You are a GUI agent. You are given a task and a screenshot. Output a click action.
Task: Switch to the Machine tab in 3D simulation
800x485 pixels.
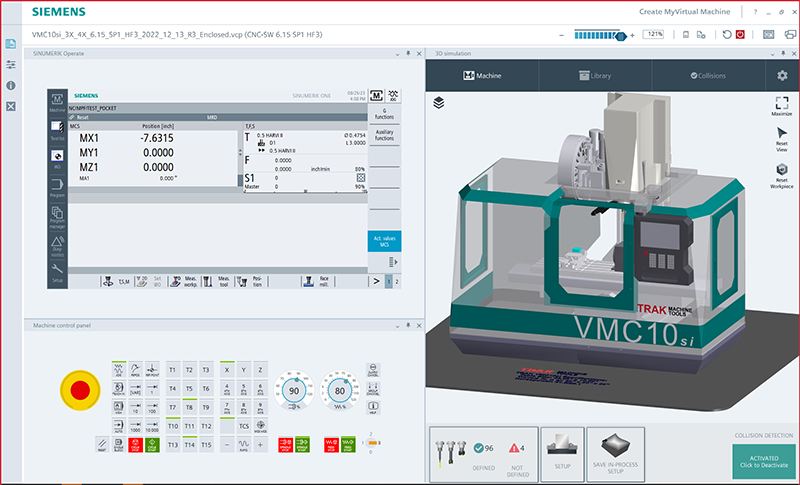[x=482, y=75]
